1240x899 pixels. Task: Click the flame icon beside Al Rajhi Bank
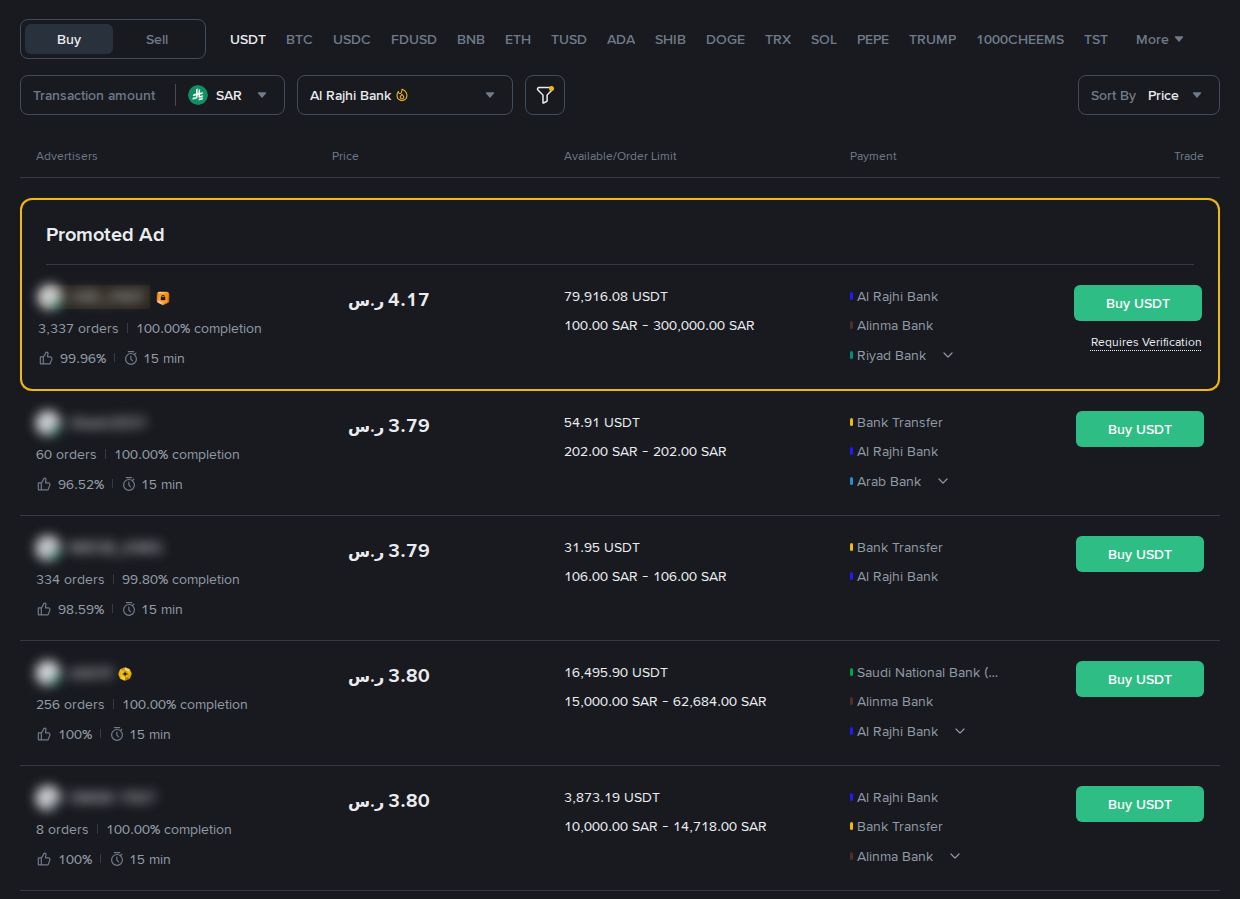pos(402,96)
